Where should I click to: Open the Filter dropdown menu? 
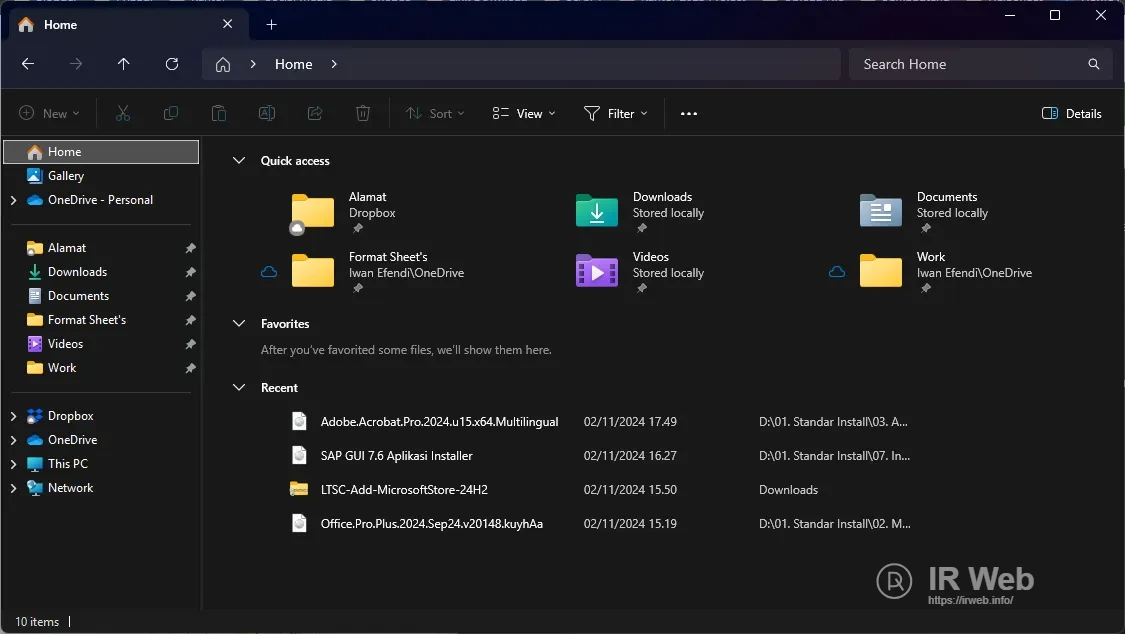click(616, 113)
